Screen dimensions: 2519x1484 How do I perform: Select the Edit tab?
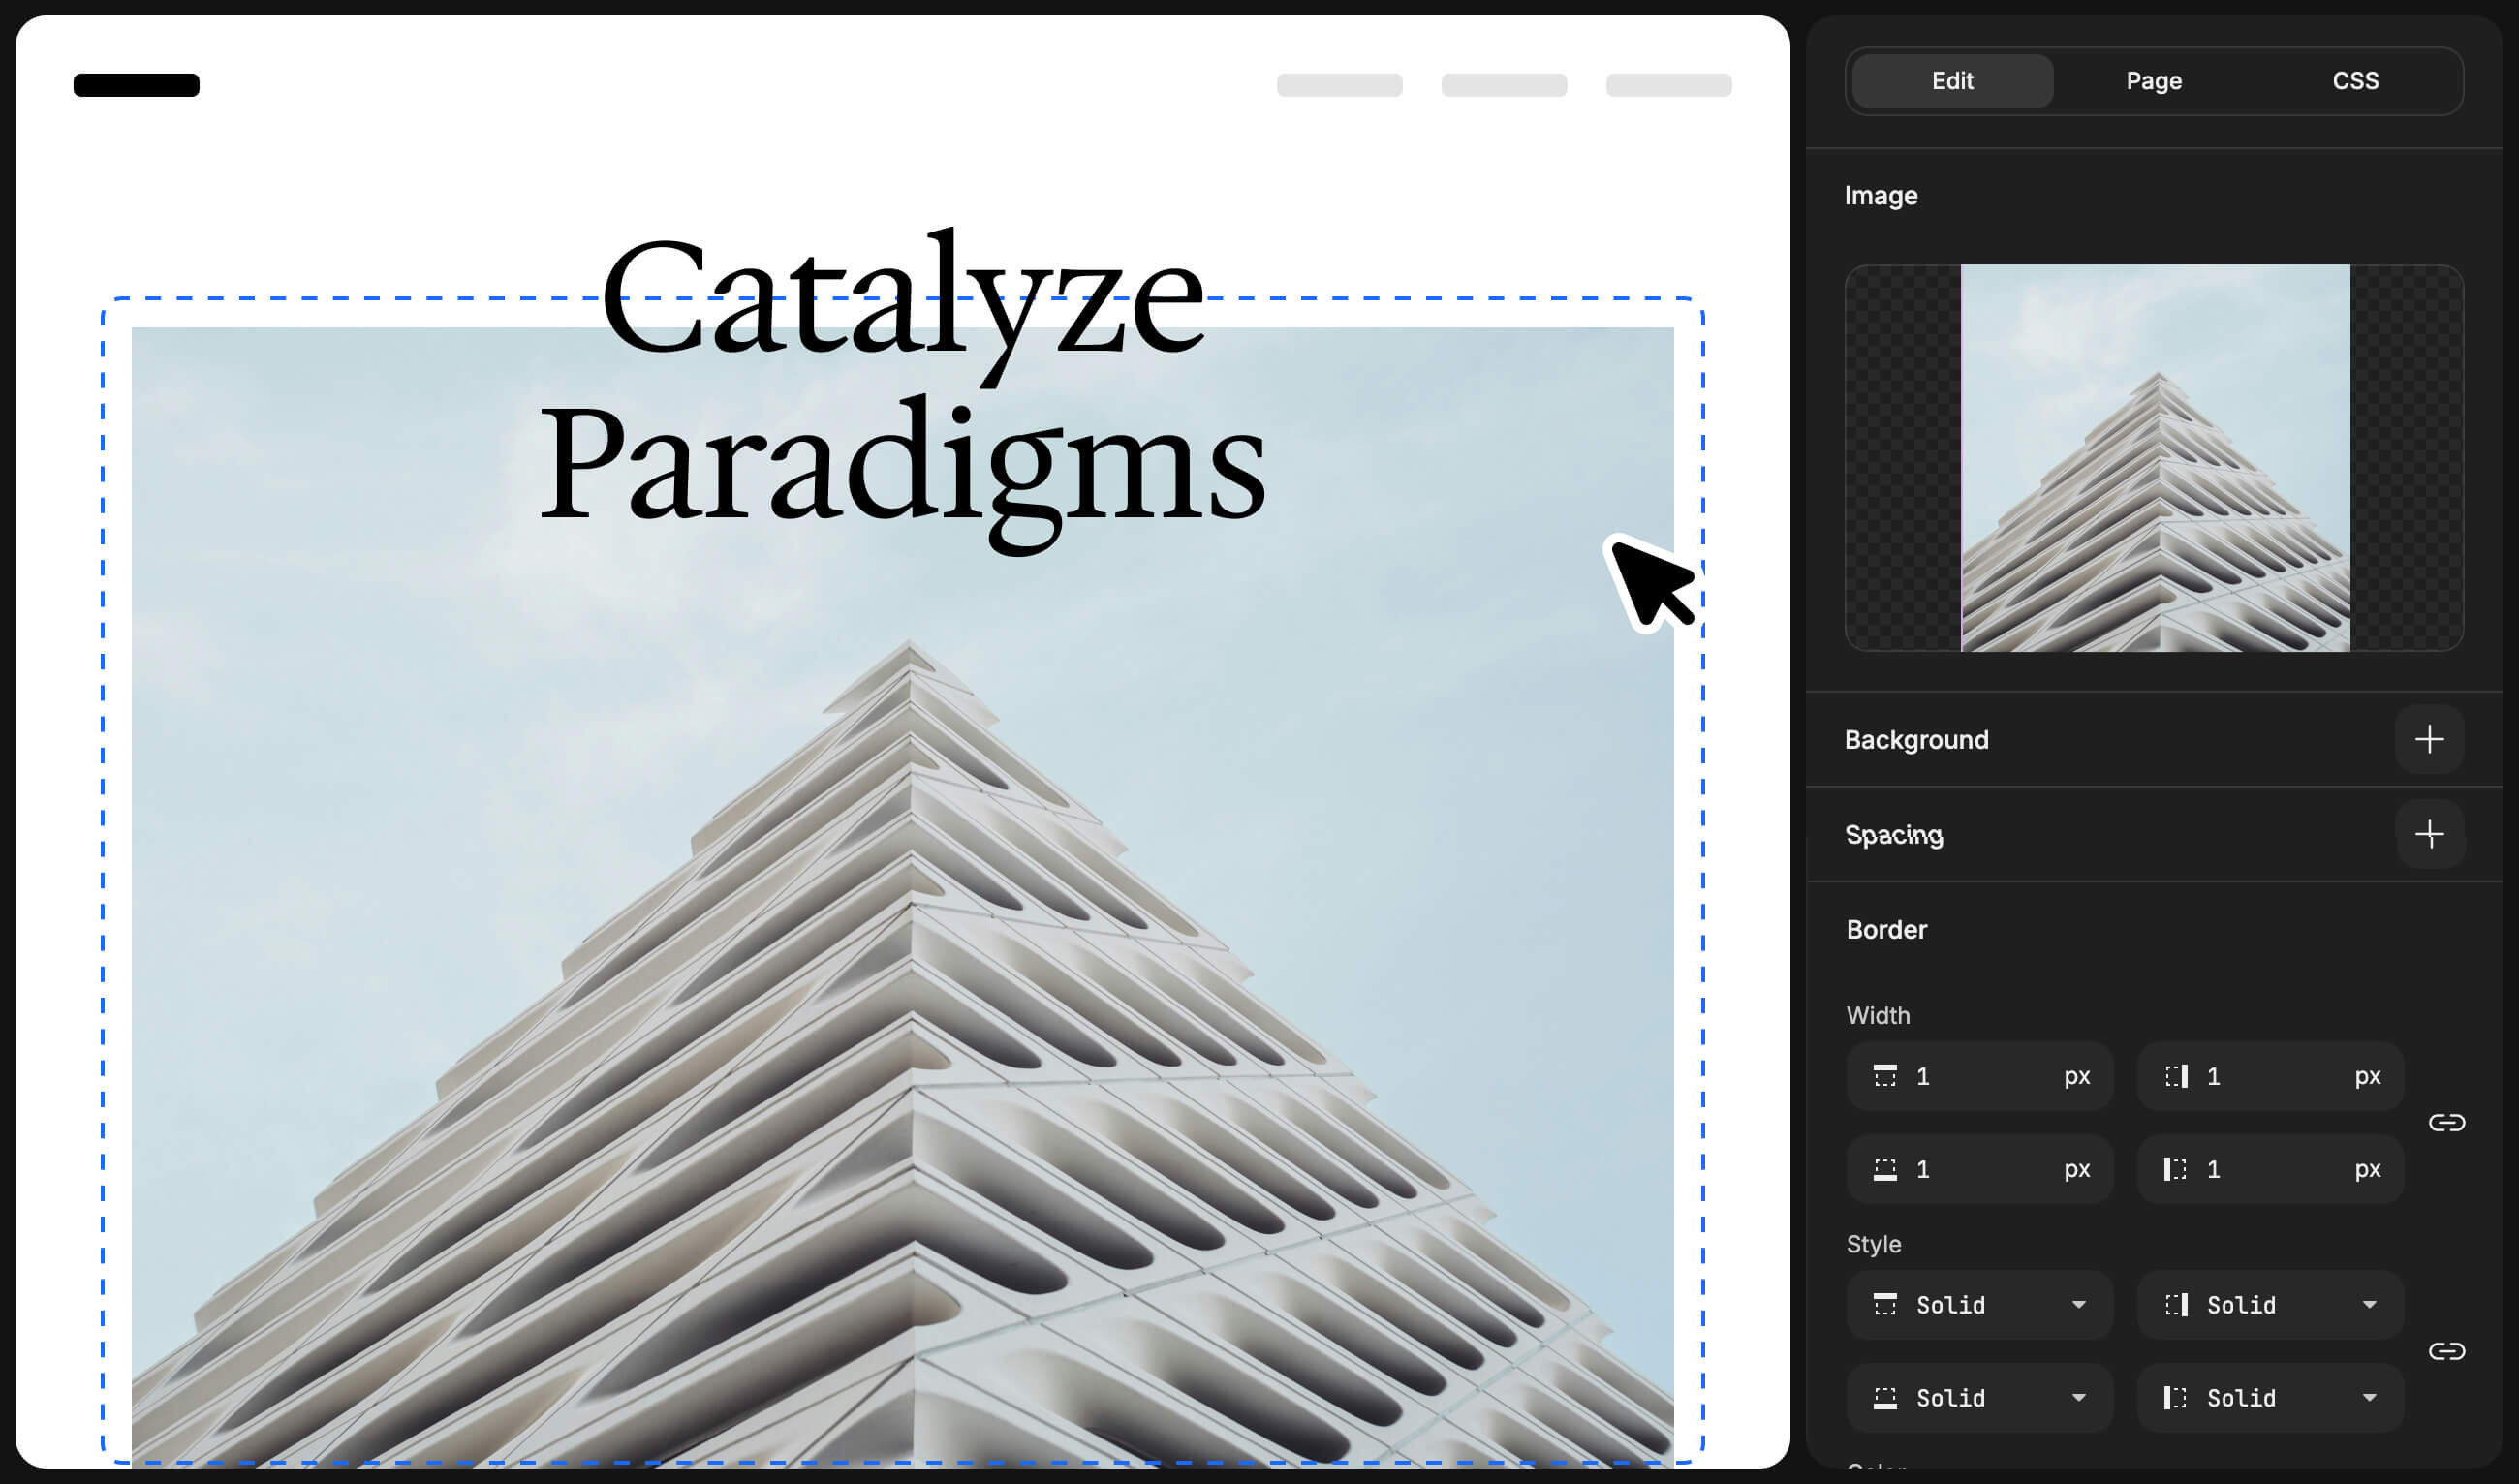click(x=1952, y=81)
